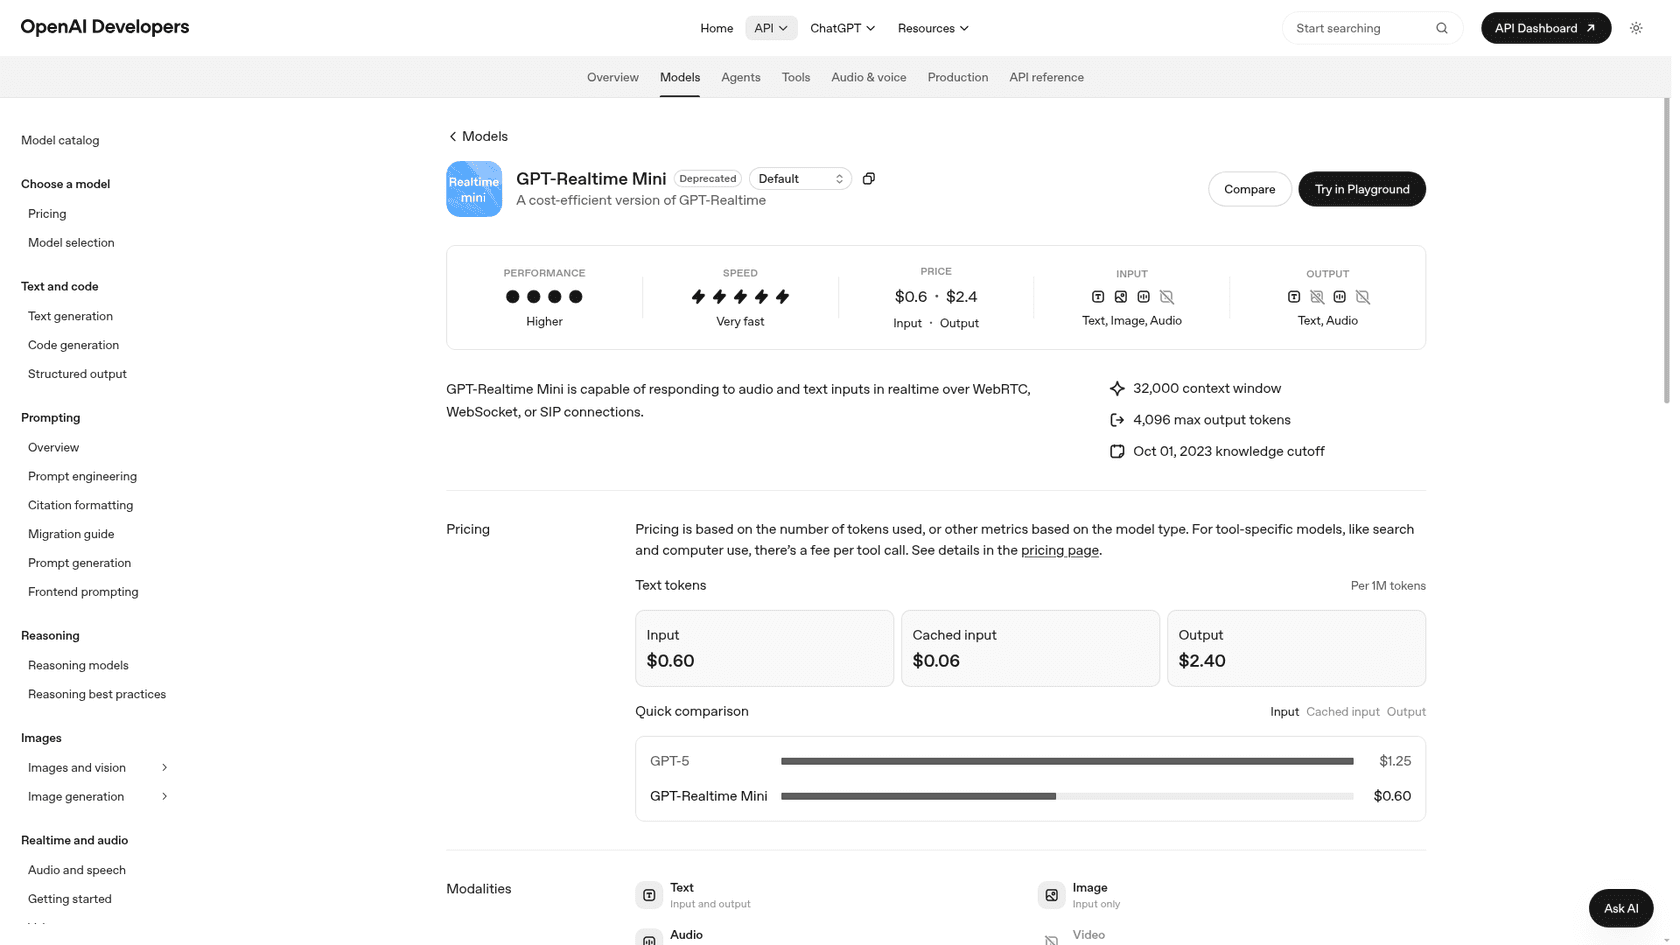
Task: Click the Image modality icon under Modalities
Action: click(x=1051, y=895)
